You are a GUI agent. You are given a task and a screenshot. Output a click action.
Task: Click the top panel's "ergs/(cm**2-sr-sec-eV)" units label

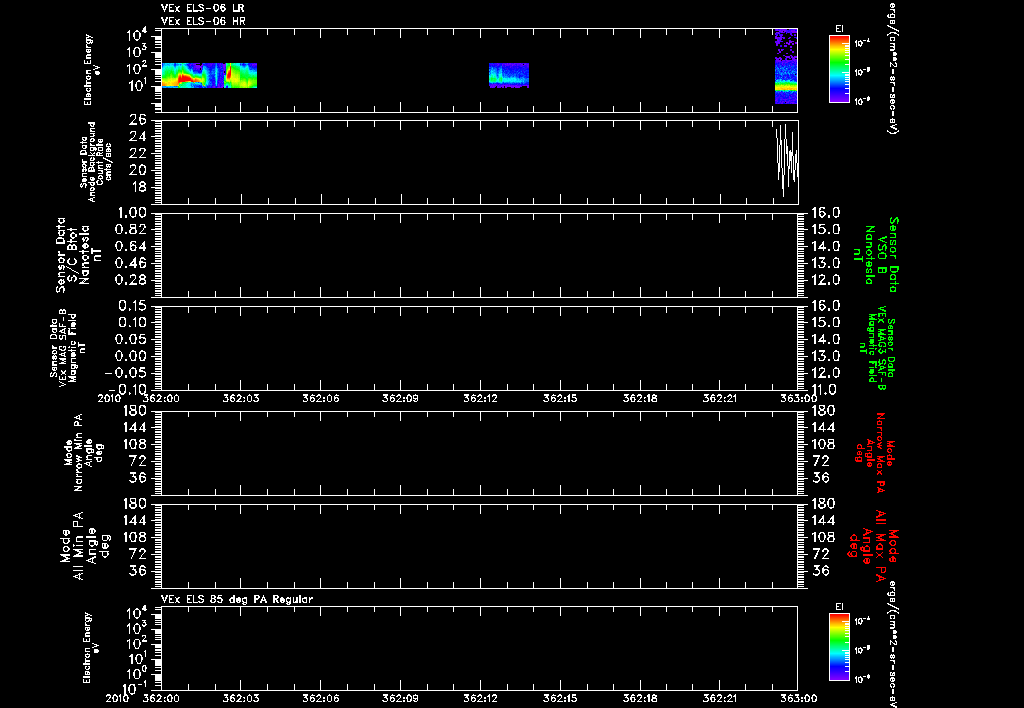(x=893, y=67)
